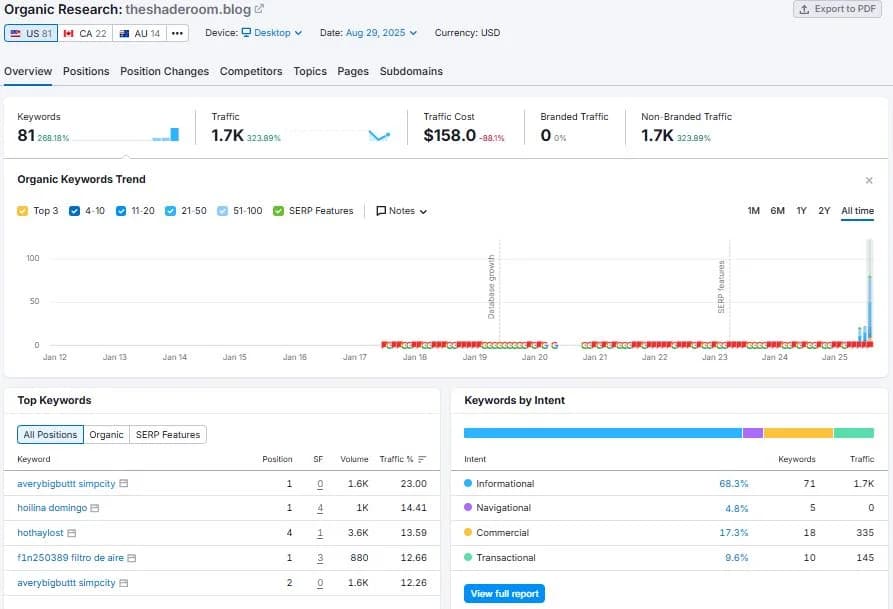Toggle the Top 3 checkbox
Screen dimensions: 893x609
22,211
